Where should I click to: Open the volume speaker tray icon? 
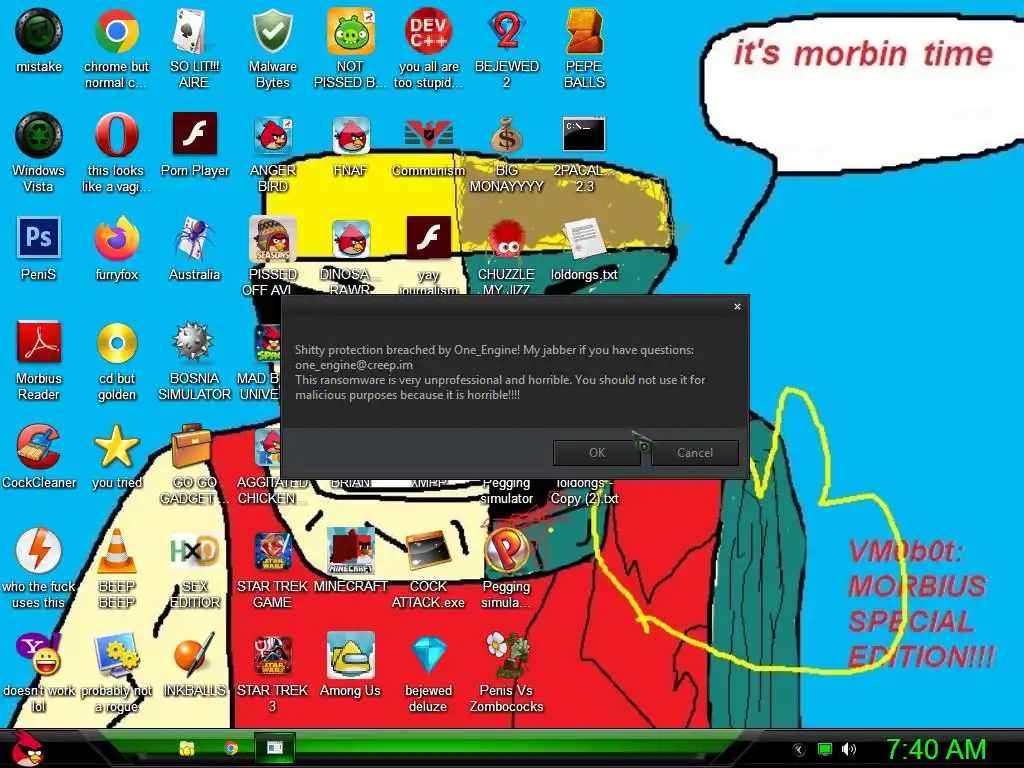coord(849,749)
